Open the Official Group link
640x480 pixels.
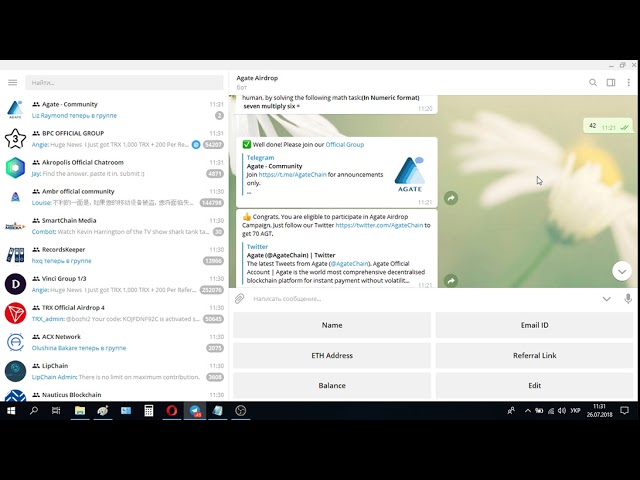[x=344, y=144]
